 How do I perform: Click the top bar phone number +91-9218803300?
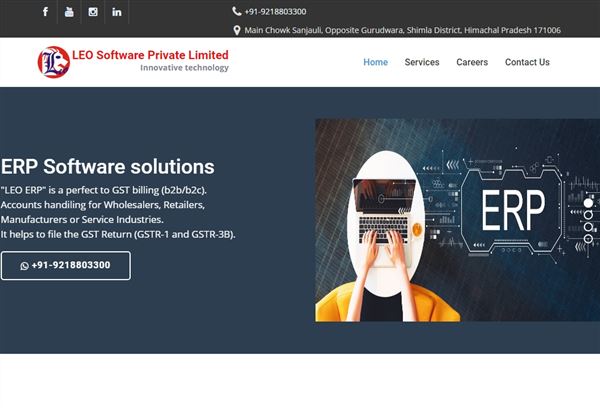pyautogui.click(x=275, y=12)
